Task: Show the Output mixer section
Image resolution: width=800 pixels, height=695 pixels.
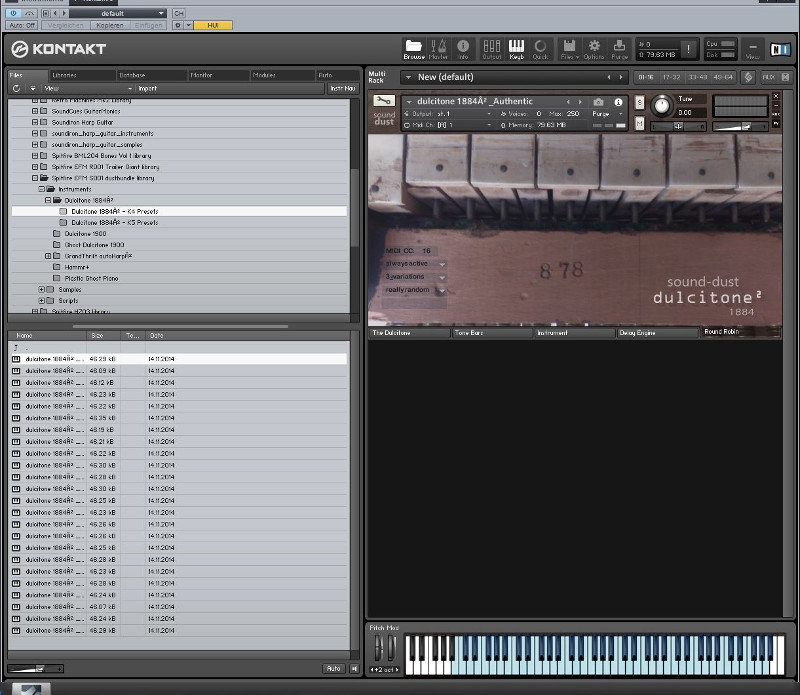Action: tap(492, 49)
